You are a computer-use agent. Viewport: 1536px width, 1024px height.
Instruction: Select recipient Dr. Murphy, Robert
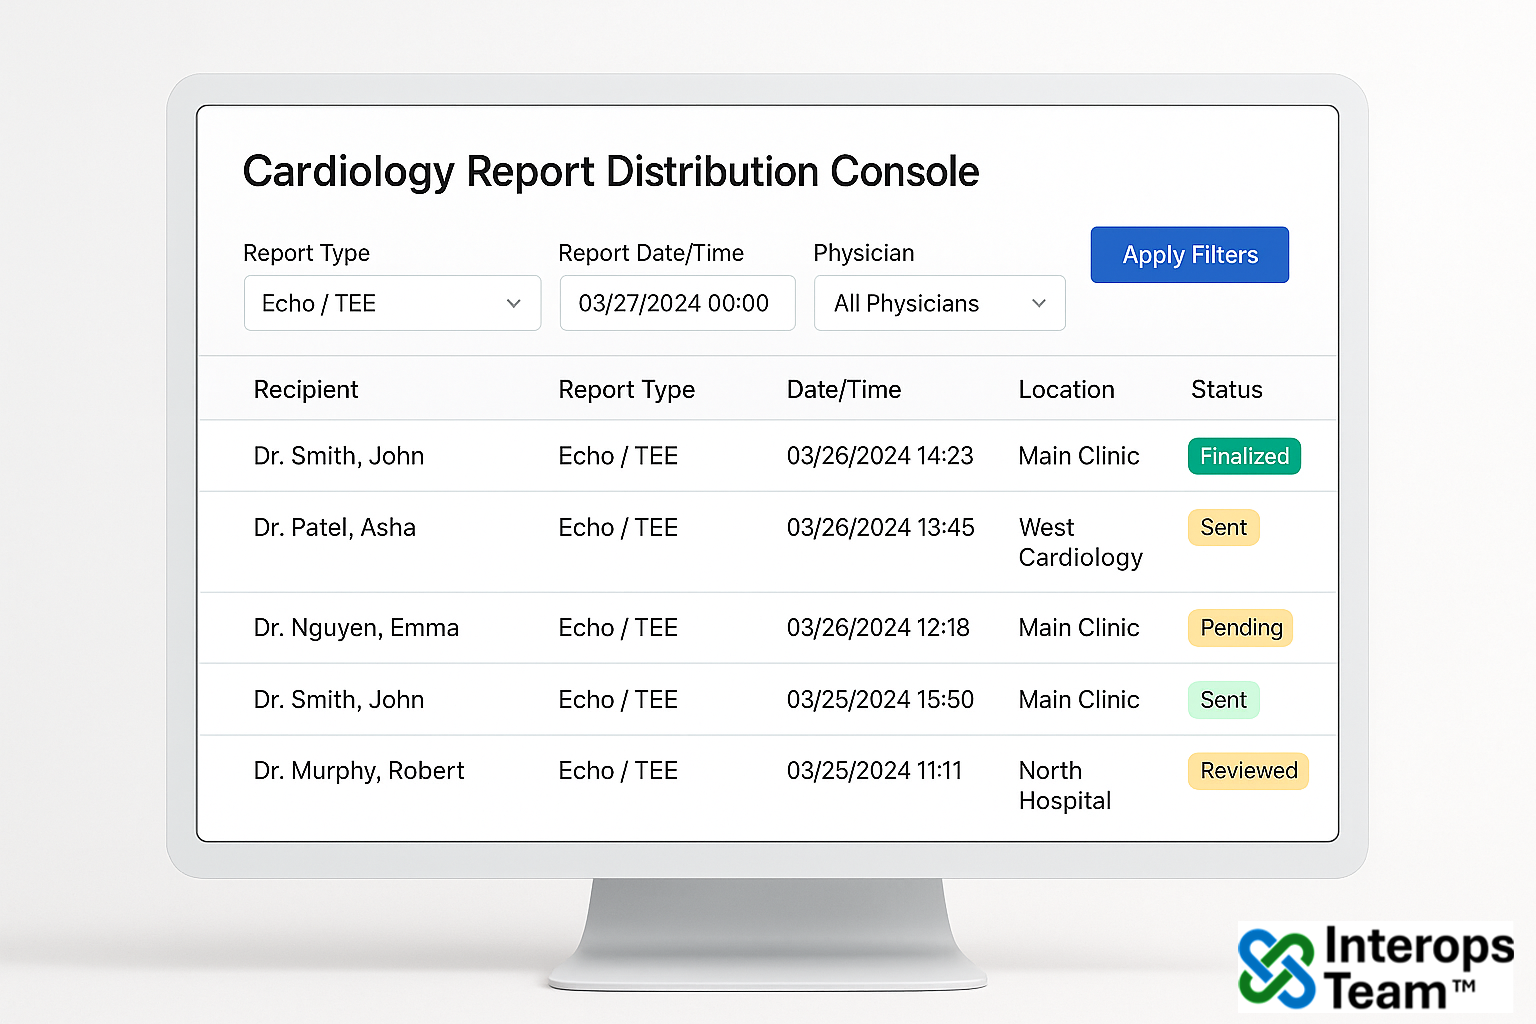(359, 771)
